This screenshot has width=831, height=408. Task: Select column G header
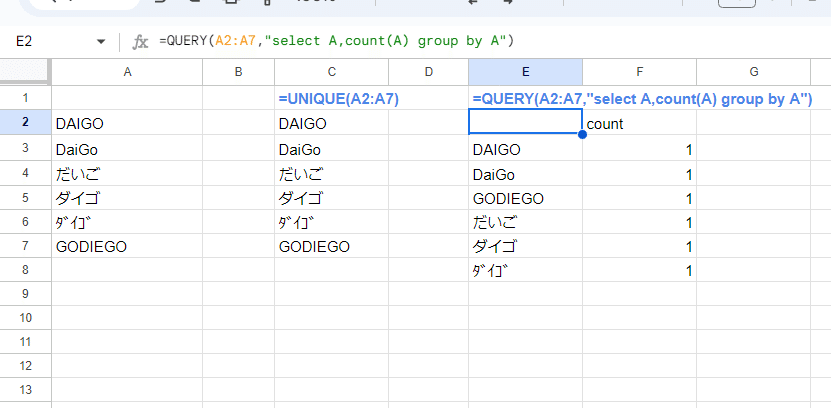tap(754, 72)
